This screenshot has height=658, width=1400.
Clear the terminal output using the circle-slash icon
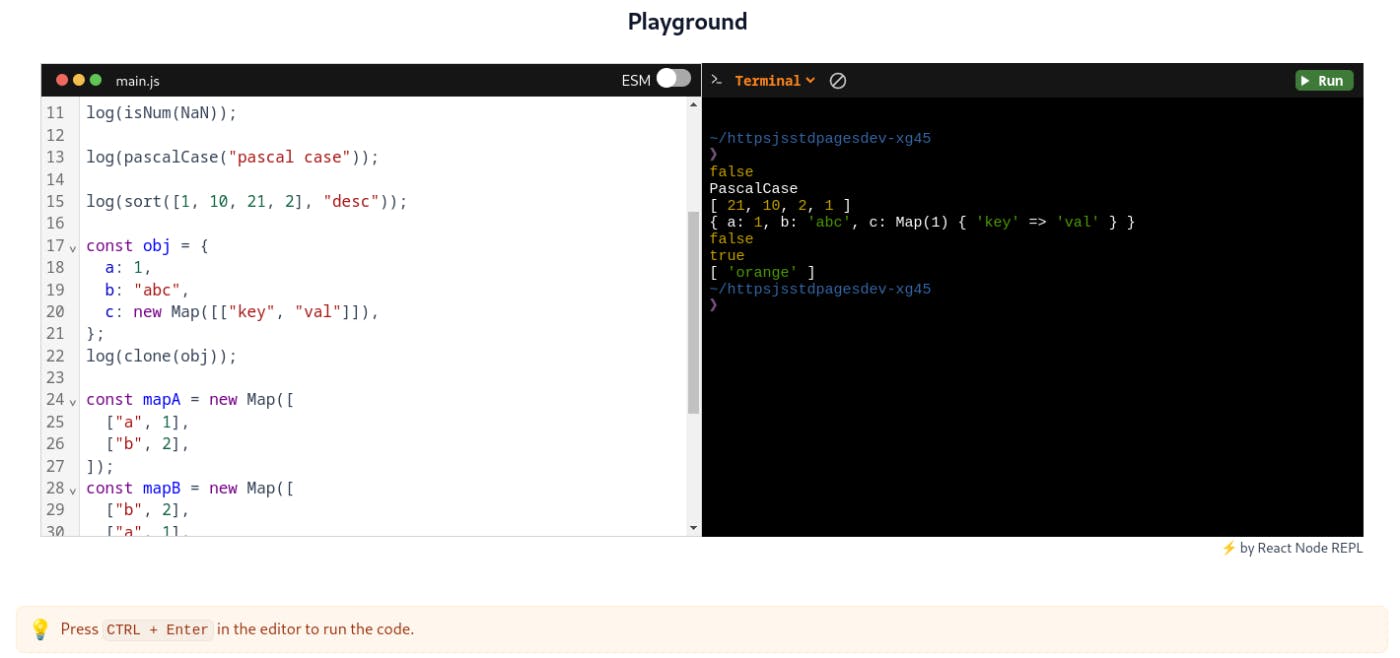pyautogui.click(x=839, y=80)
